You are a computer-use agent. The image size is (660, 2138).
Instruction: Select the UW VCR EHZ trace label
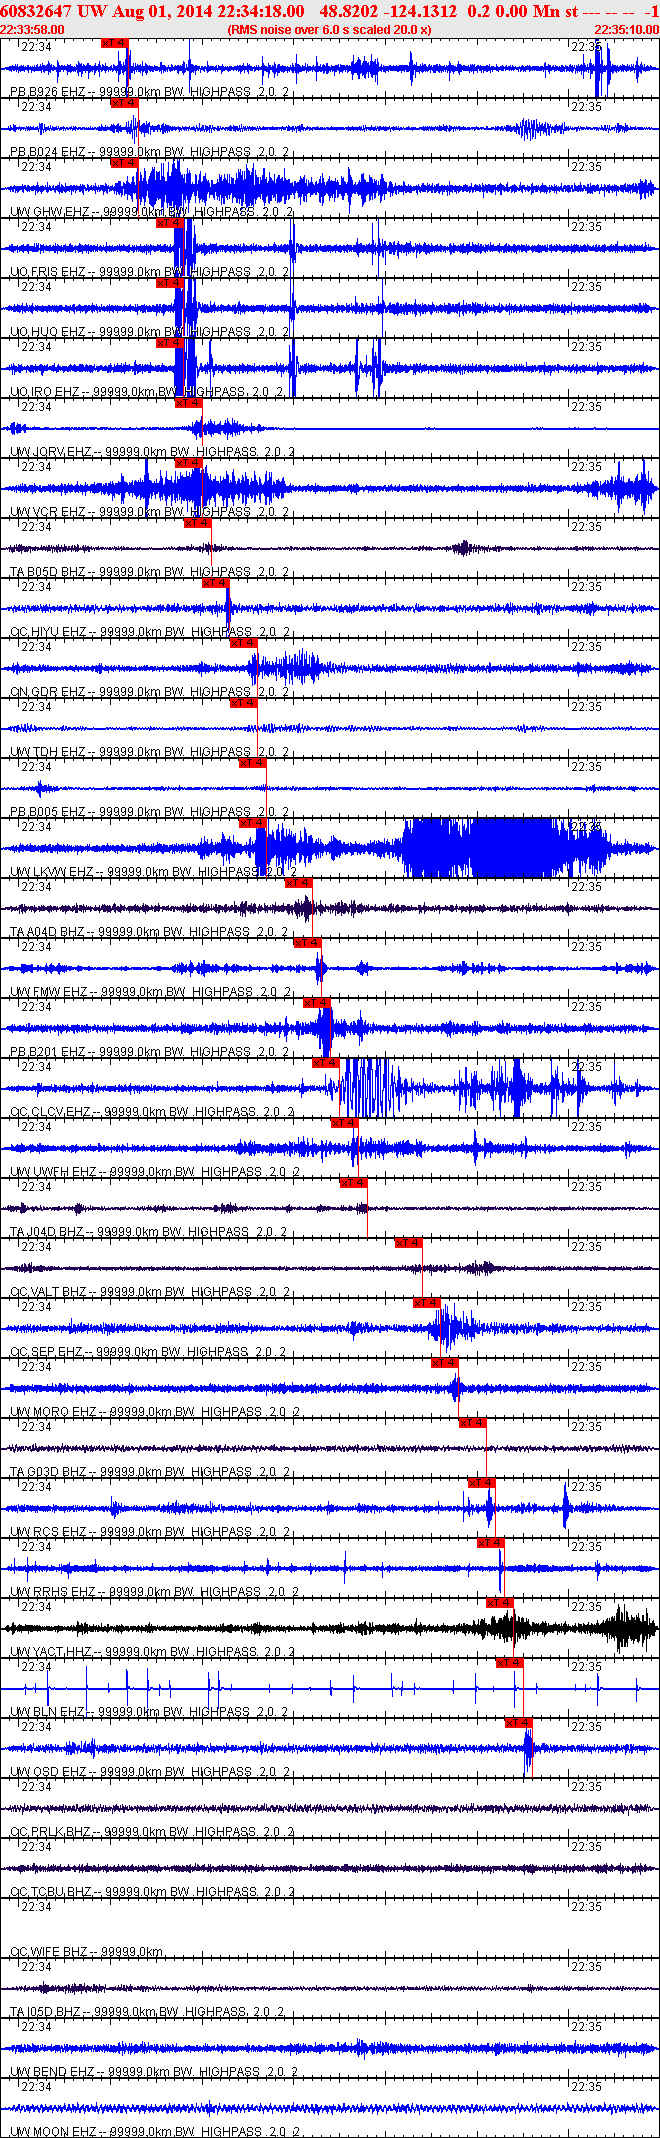[149, 512]
